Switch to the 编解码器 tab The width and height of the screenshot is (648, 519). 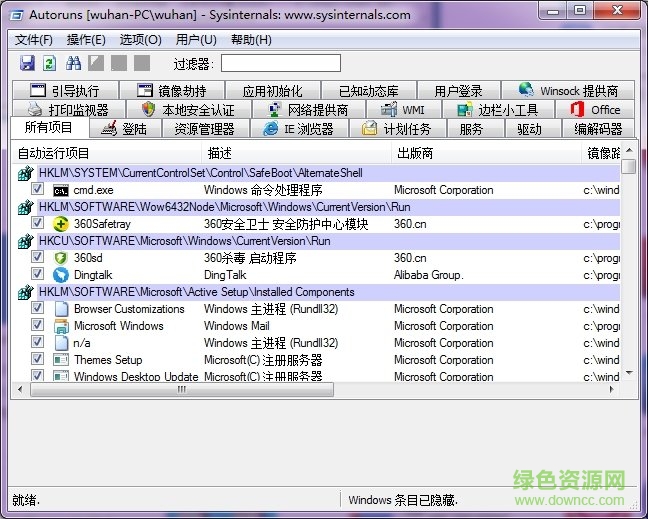pos(598,129)
